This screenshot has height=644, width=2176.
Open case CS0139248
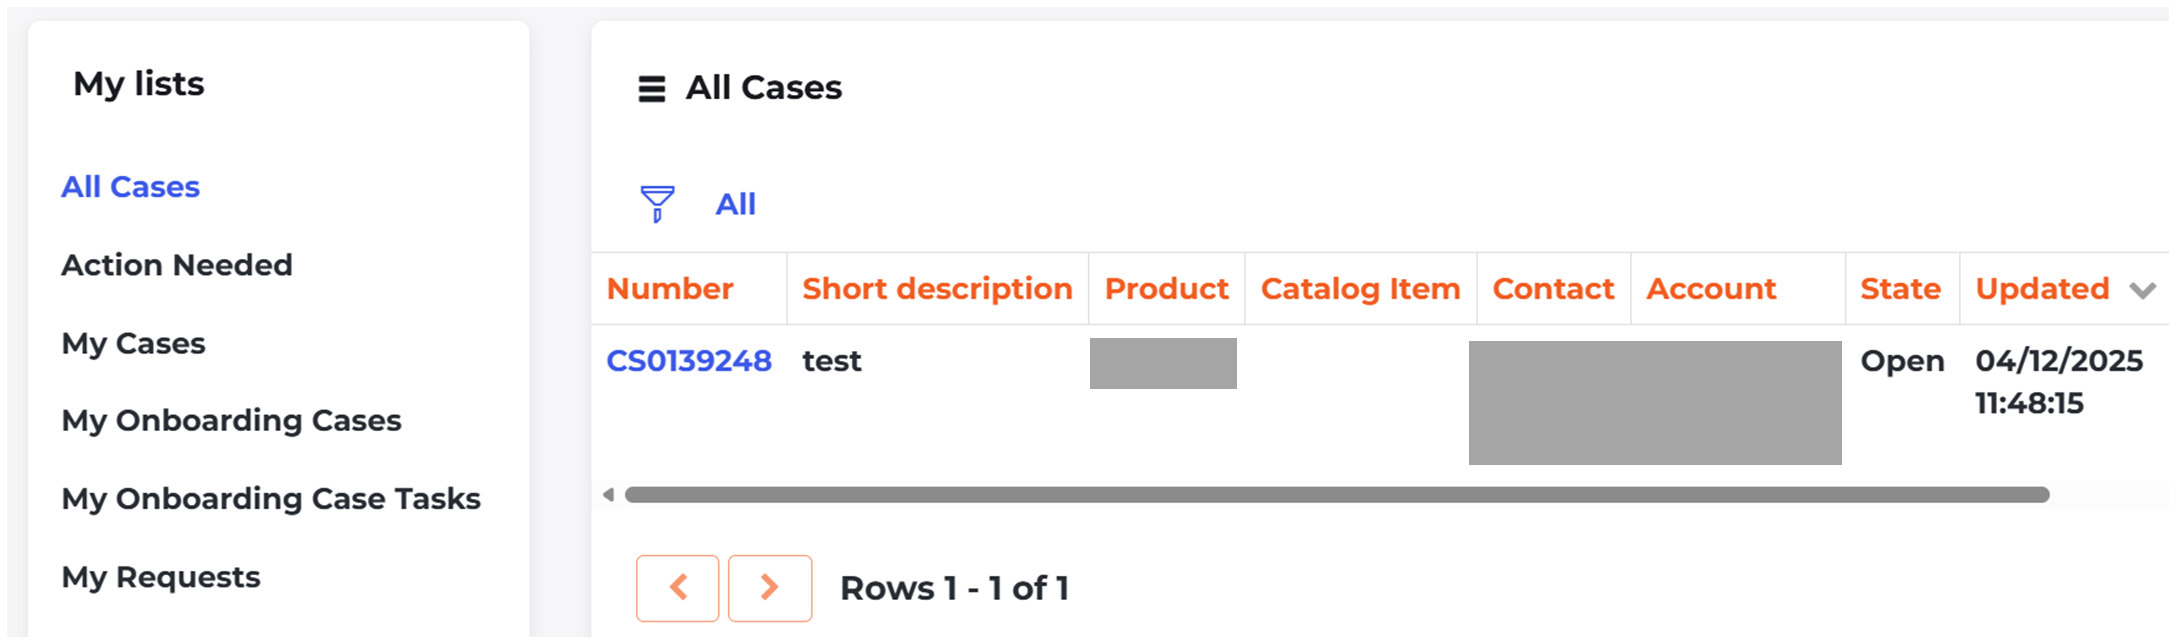689,361
